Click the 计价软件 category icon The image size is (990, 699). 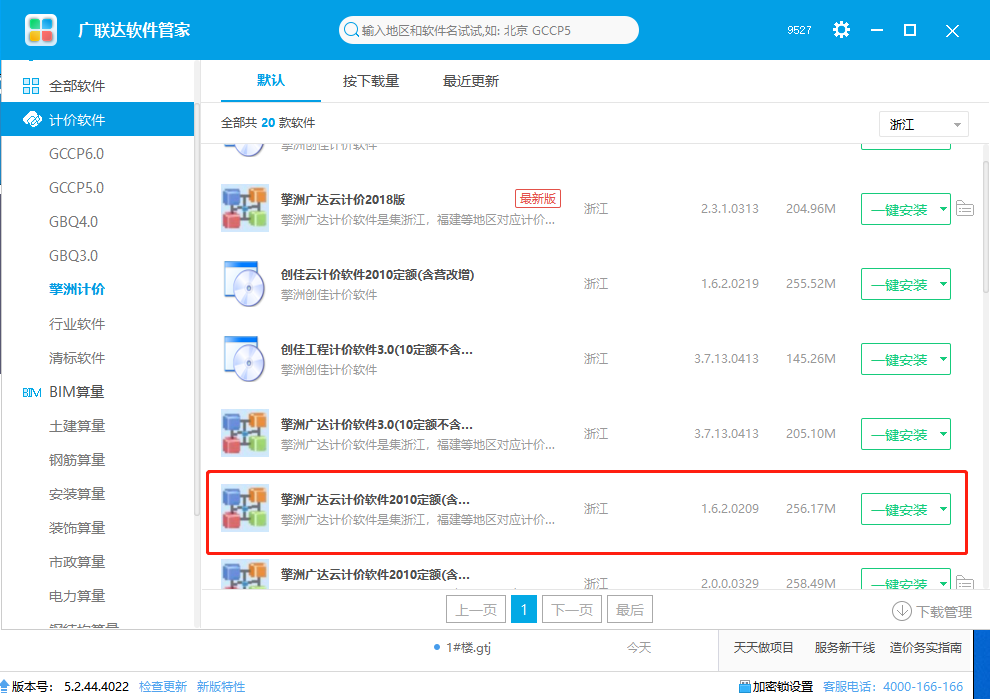[32, 119]
